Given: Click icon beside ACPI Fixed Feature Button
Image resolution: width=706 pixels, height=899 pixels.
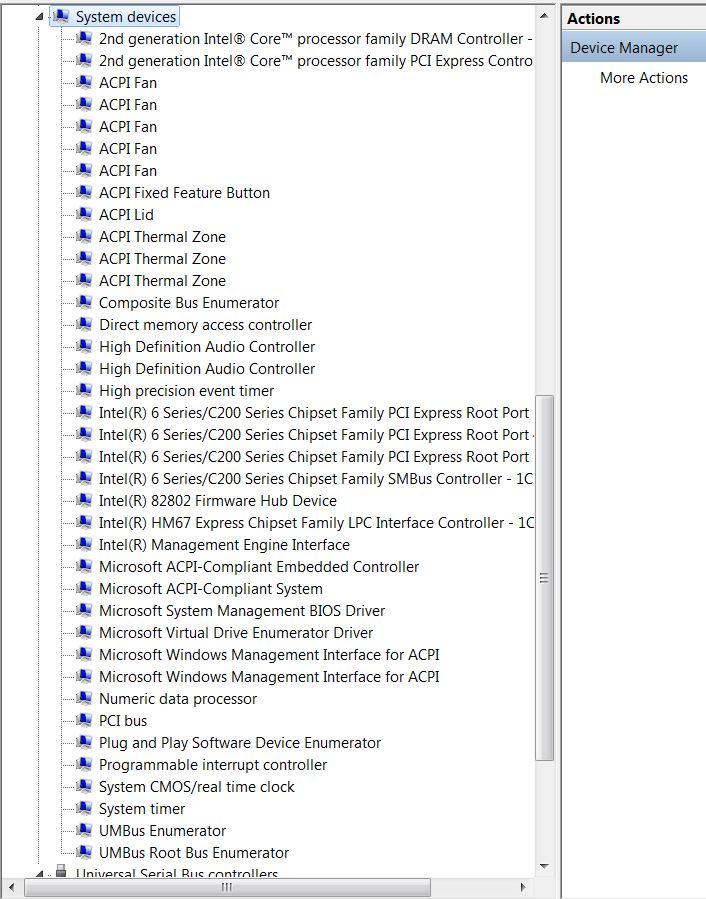Looking at the screenshot, I should [84, 192].
